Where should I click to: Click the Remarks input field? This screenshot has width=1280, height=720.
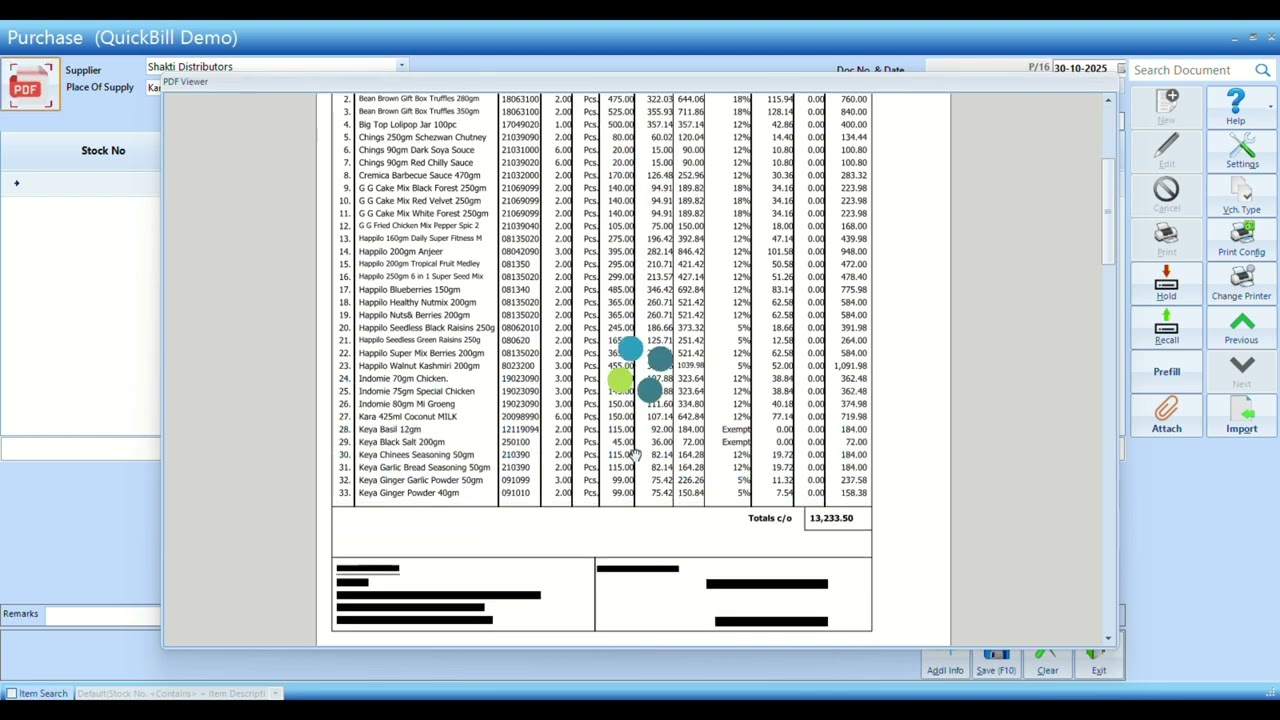(x=102, y=614)
